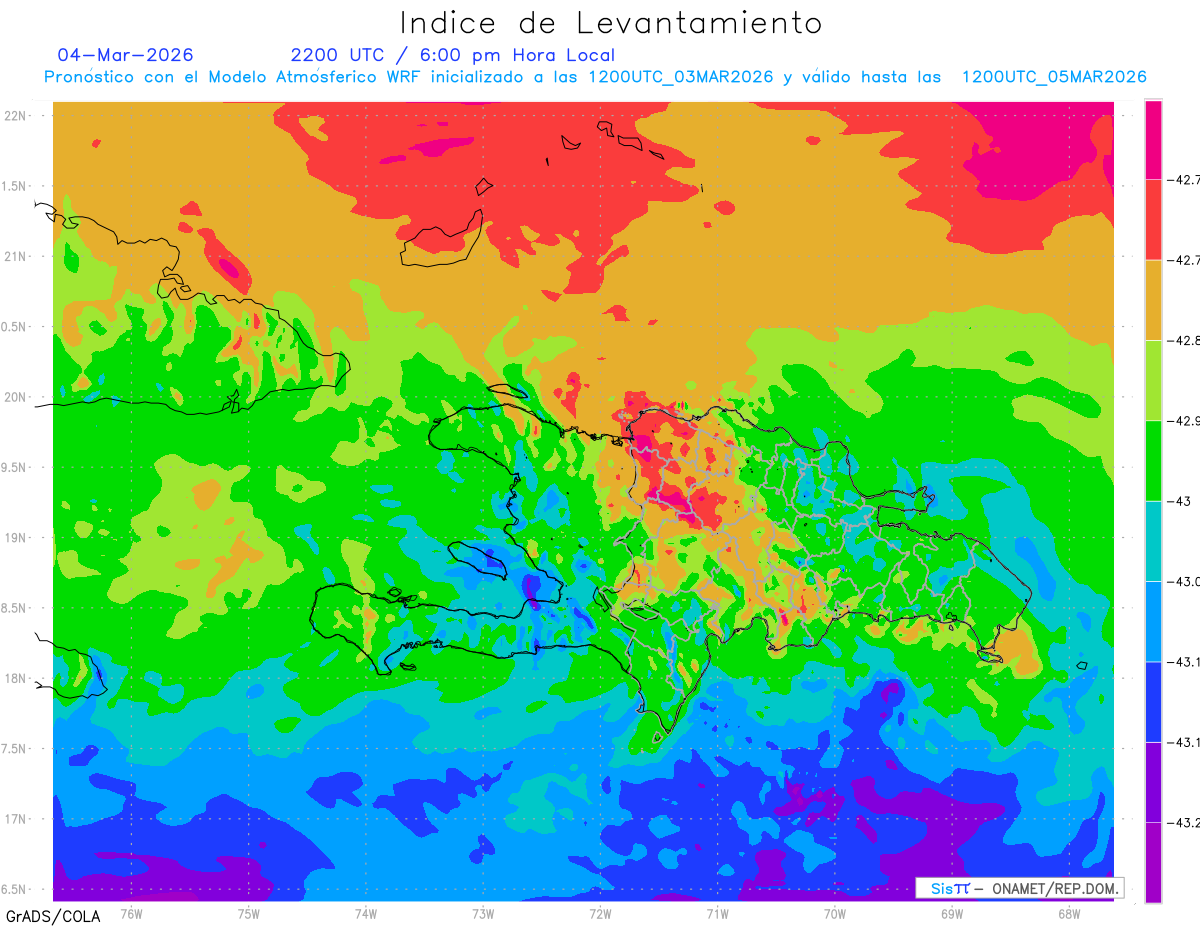Select the yellow-green legend color band

(x=1153, y=380)
